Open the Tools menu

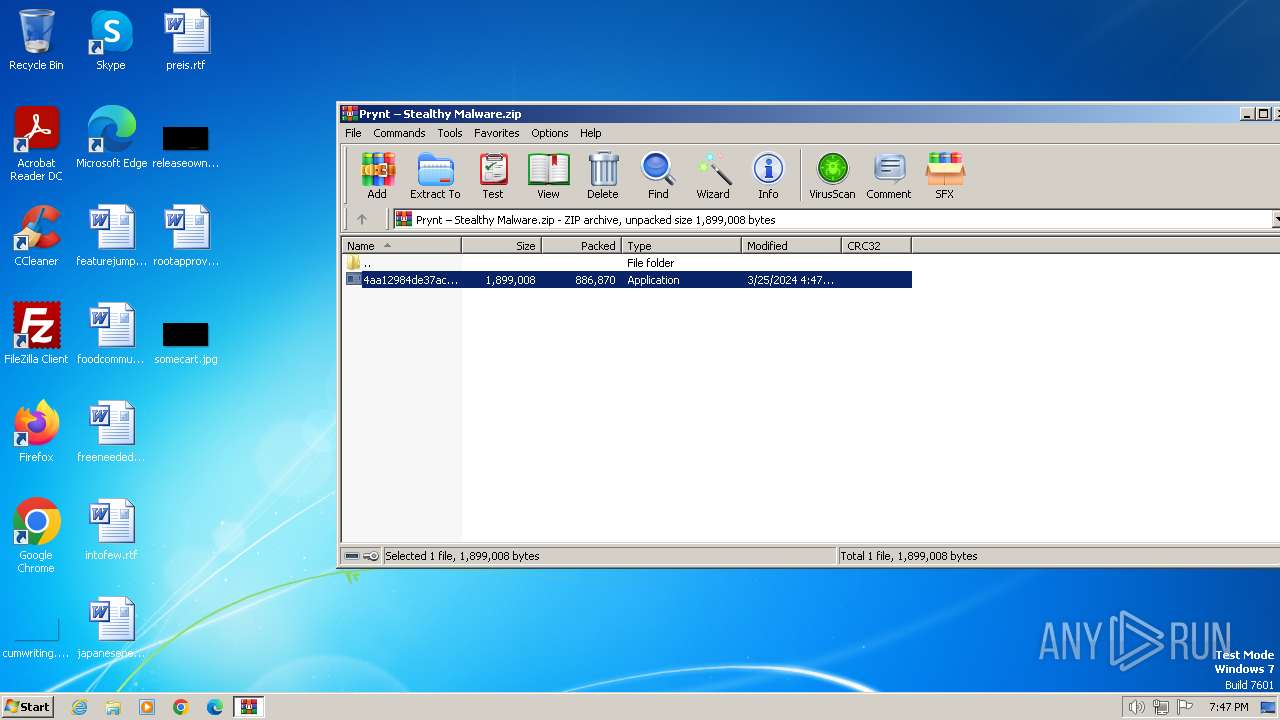(x=450, y=133)
